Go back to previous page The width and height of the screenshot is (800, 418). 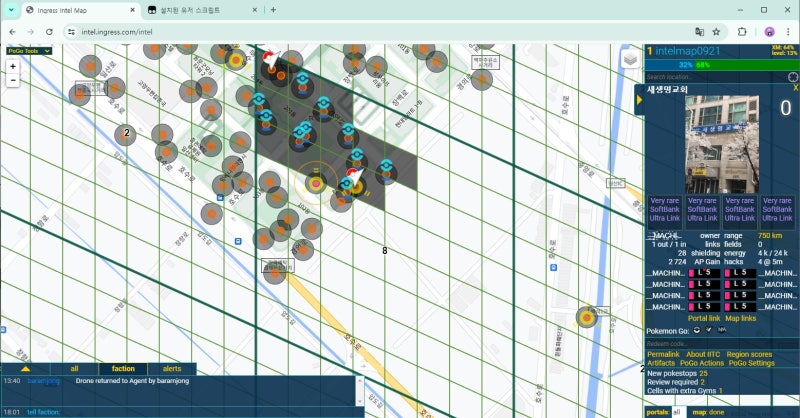click(x=13, y=32)
